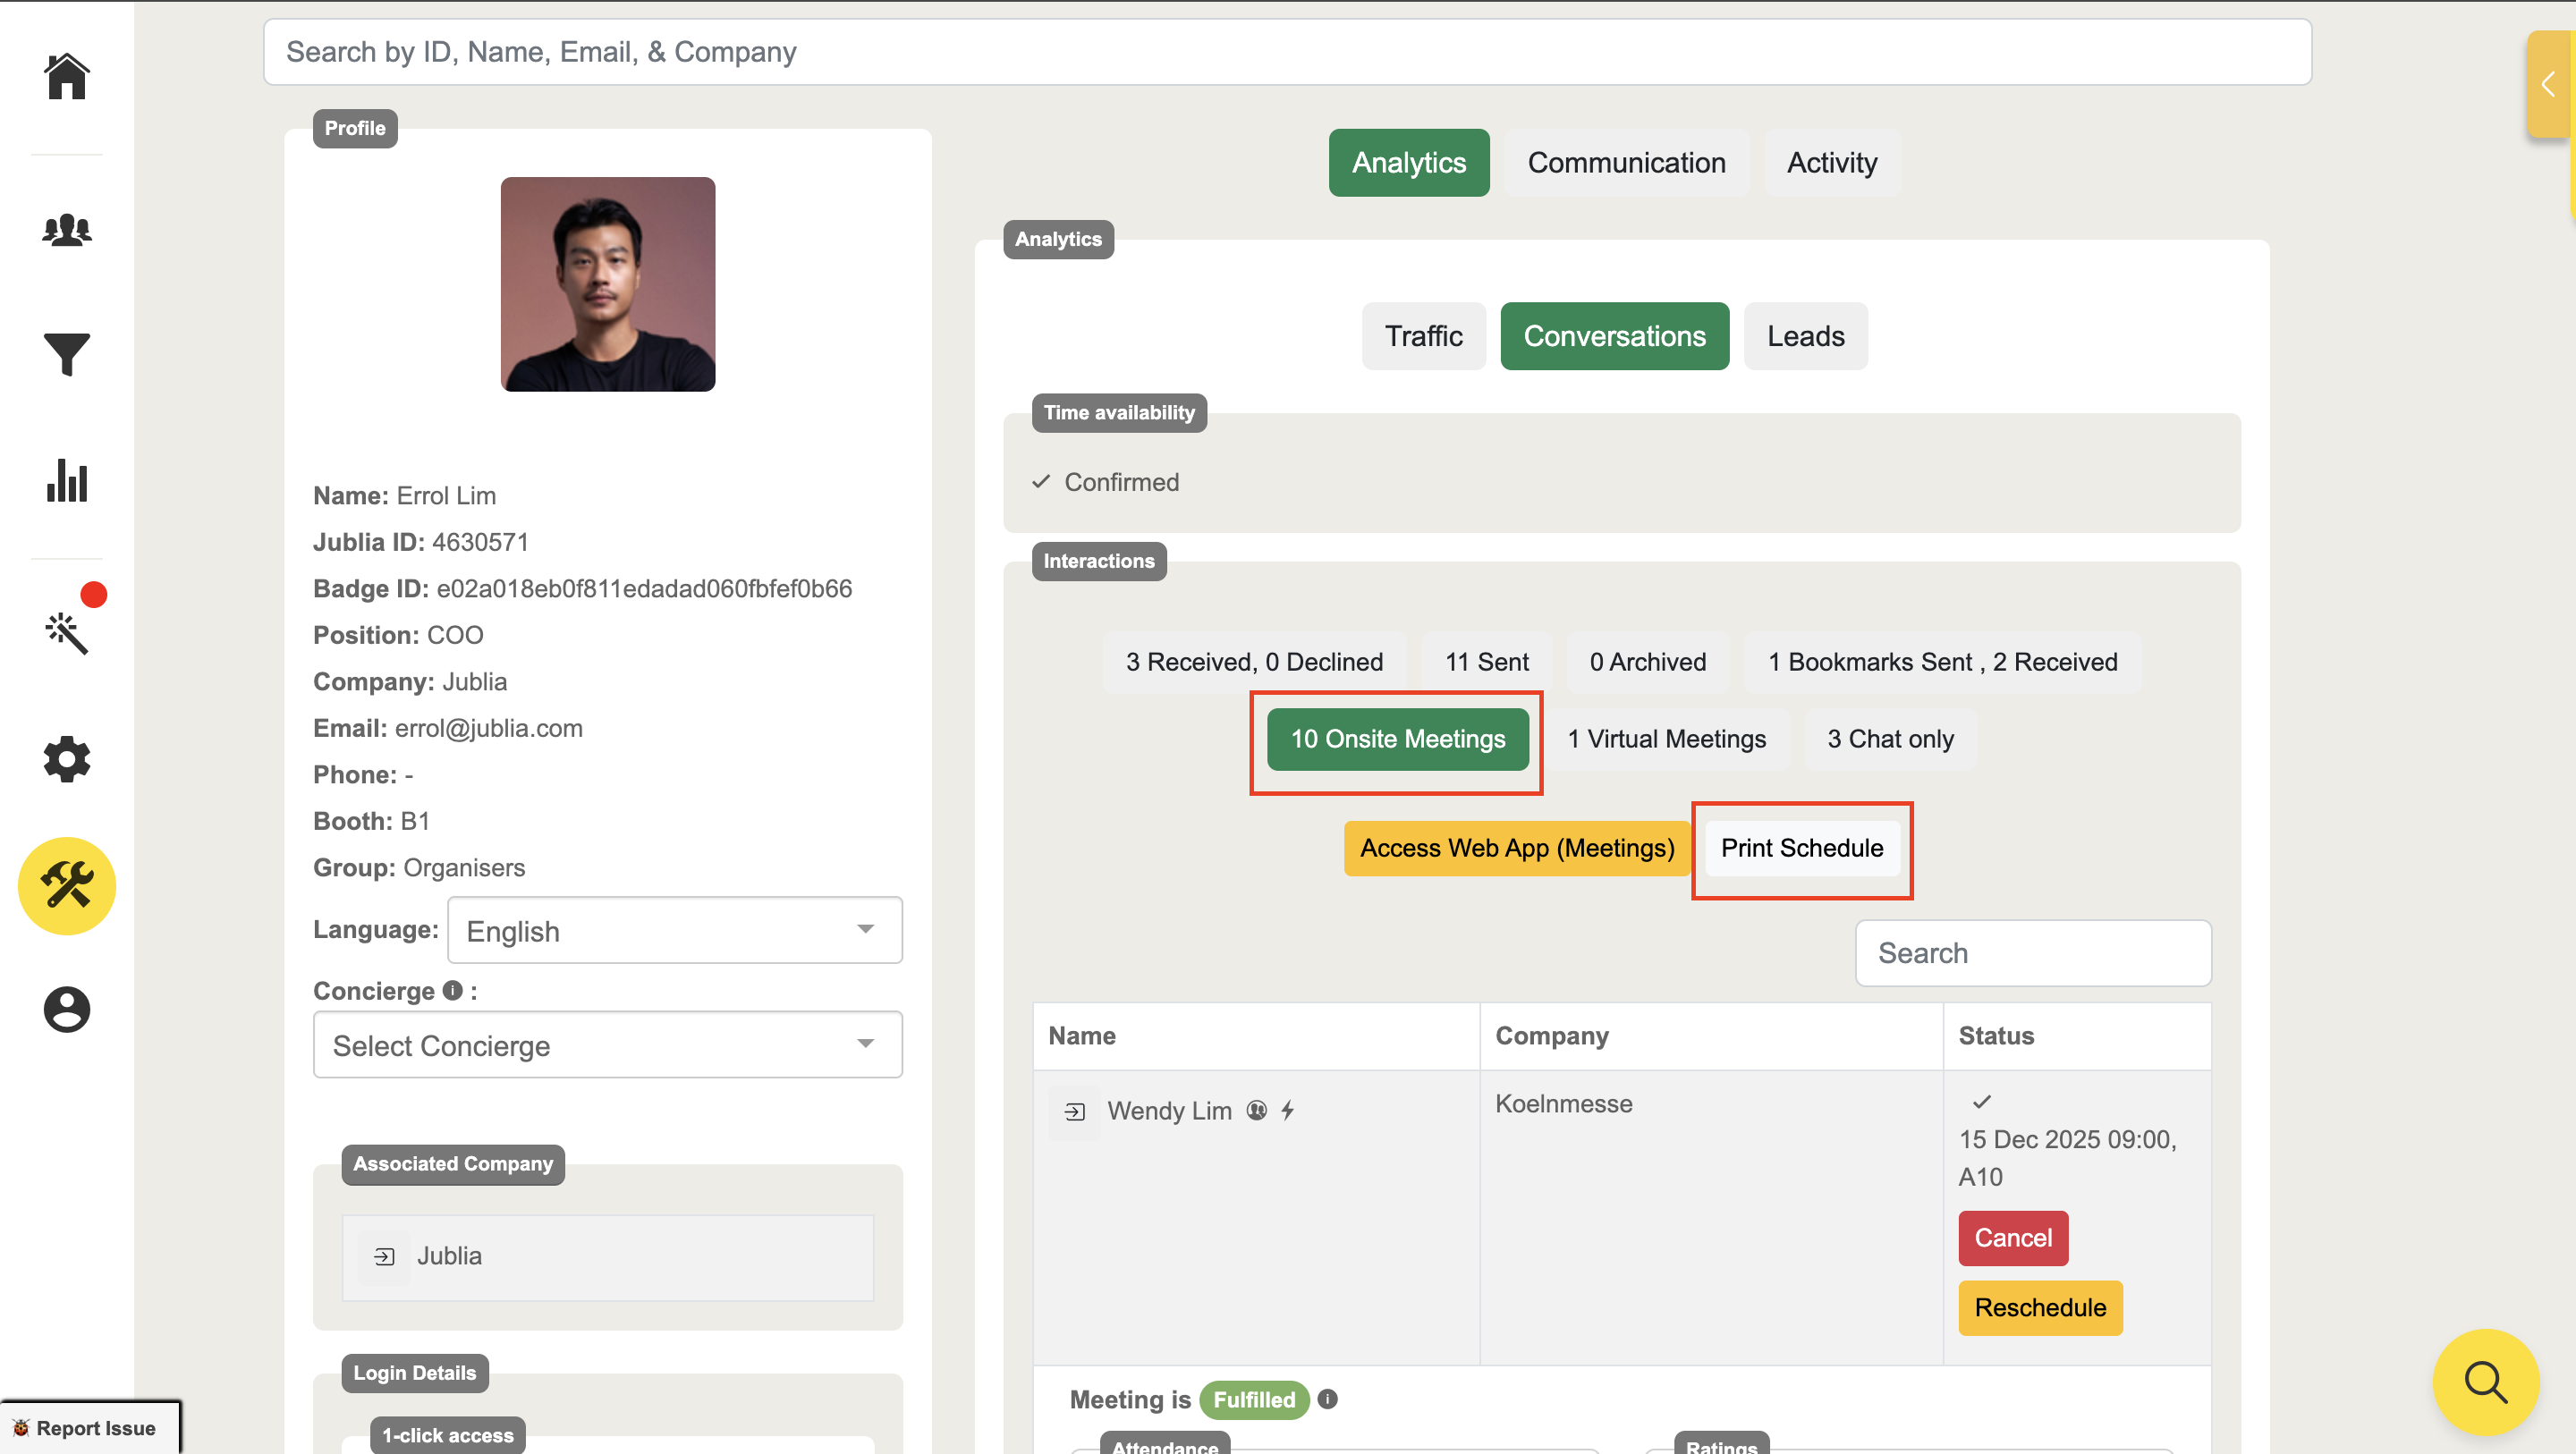Select the Leads analytics tab
The width and height of the screenshot is (2576, 1454).
coord(1805,336)
